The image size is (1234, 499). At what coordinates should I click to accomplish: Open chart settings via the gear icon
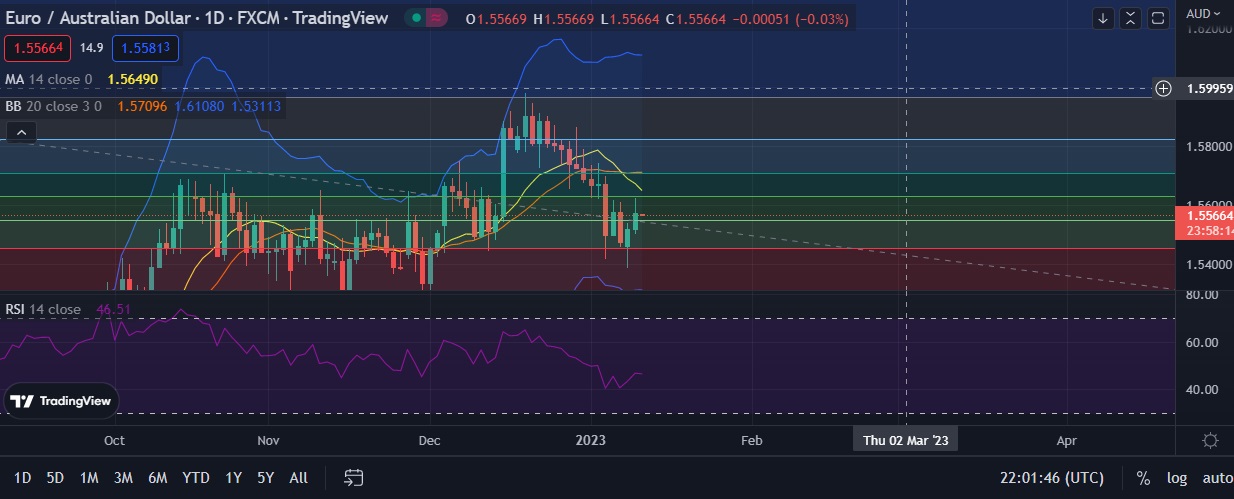coord(1210,441)
